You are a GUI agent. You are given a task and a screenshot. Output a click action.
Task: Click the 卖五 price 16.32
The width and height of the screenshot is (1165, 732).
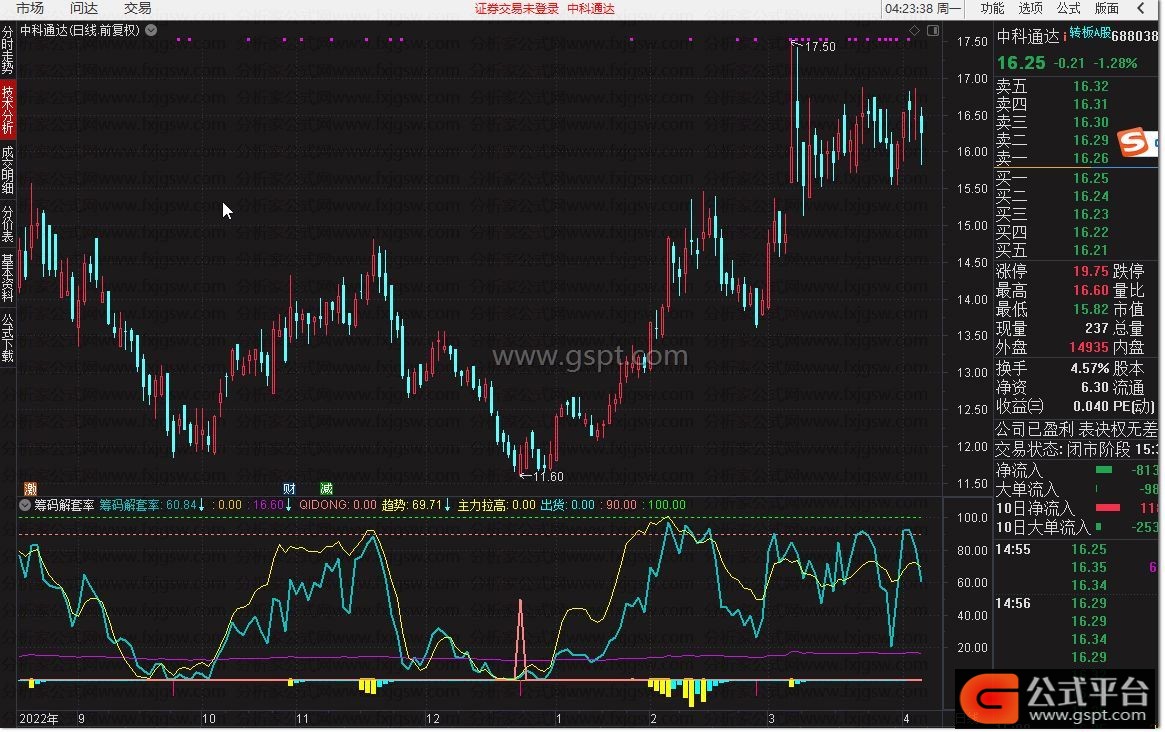pos(1090,86)
